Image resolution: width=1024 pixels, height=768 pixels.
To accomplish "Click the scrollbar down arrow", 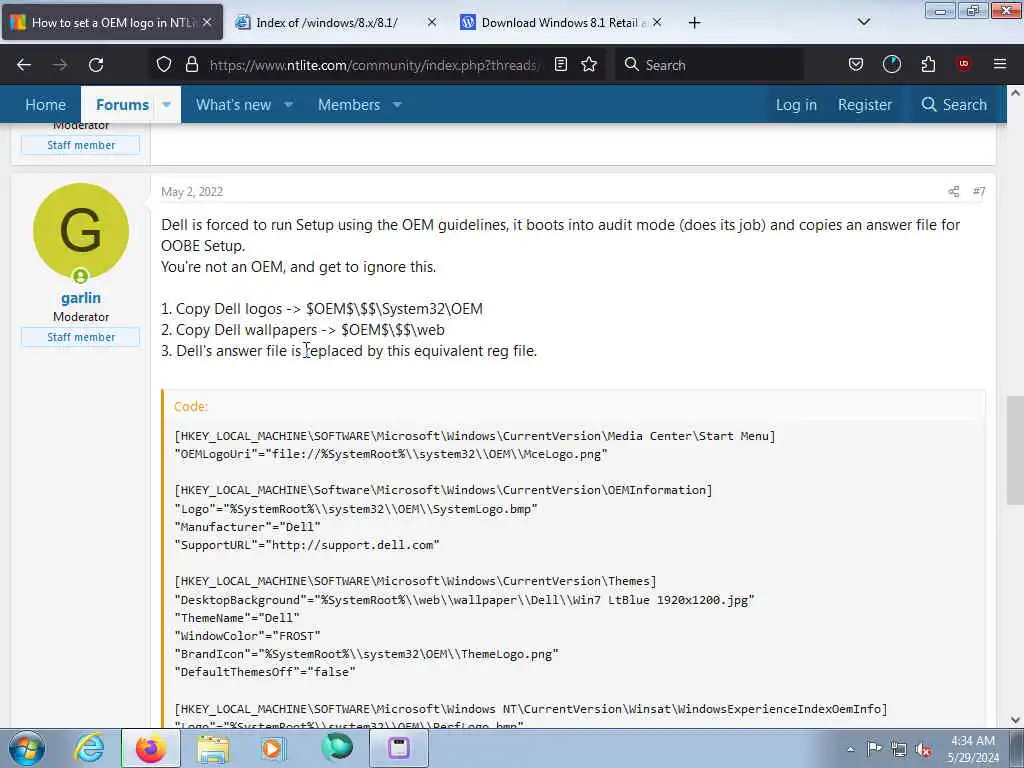I will click(1015, 720).
